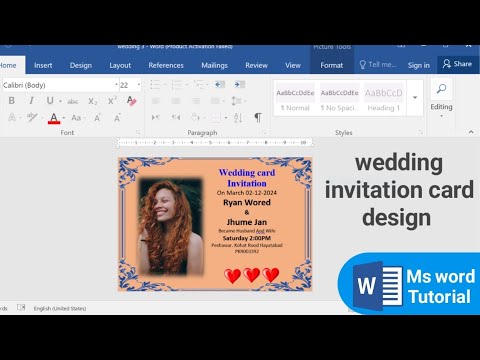Click Text Highlight Color icon
This screenshot has height=360, width=480.
pos(32,117)
